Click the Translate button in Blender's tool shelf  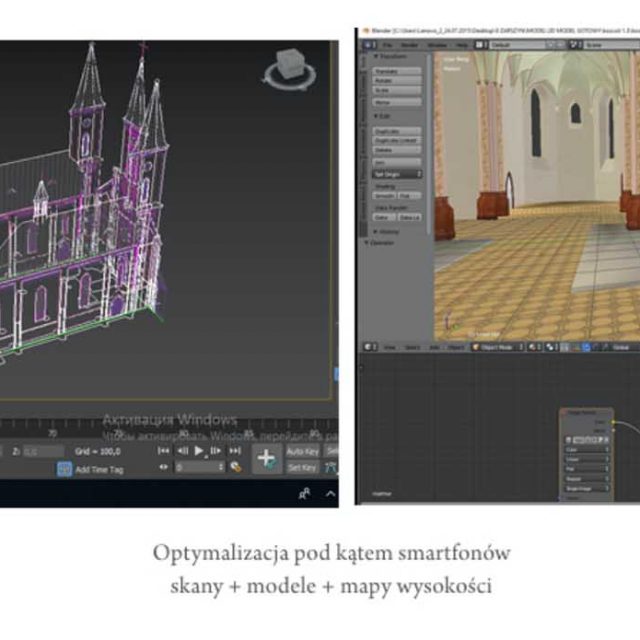click(x=396, y=72)
